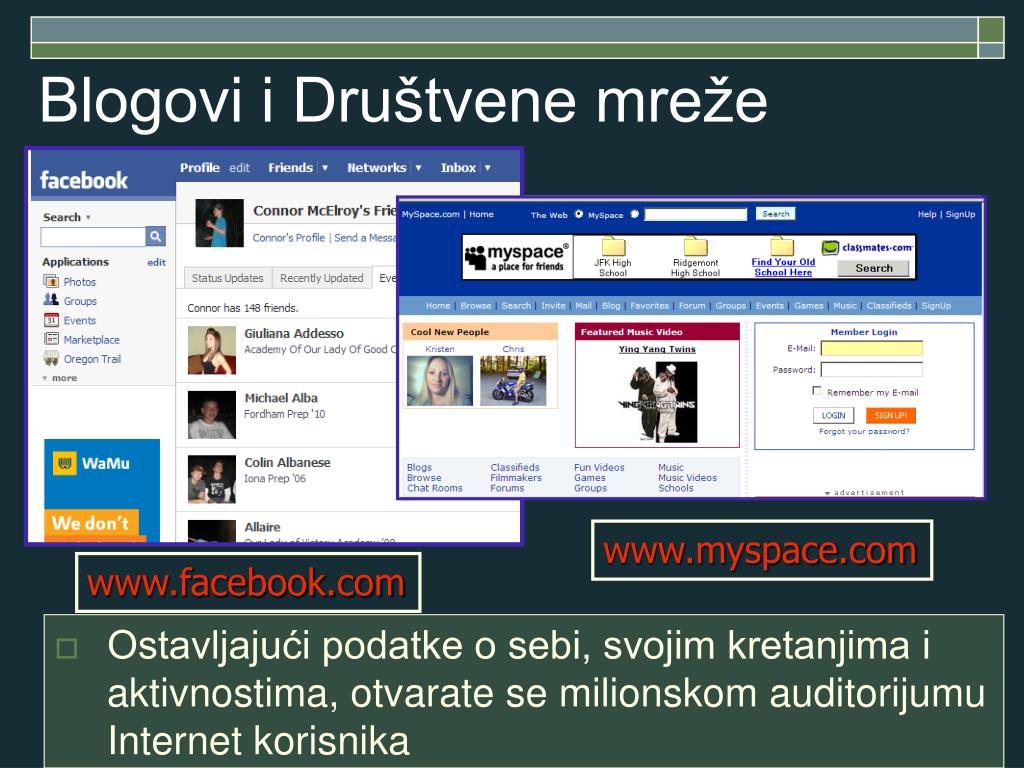
Task: Switch to Recently Updated tab
Action: click(x=321, y=278)
